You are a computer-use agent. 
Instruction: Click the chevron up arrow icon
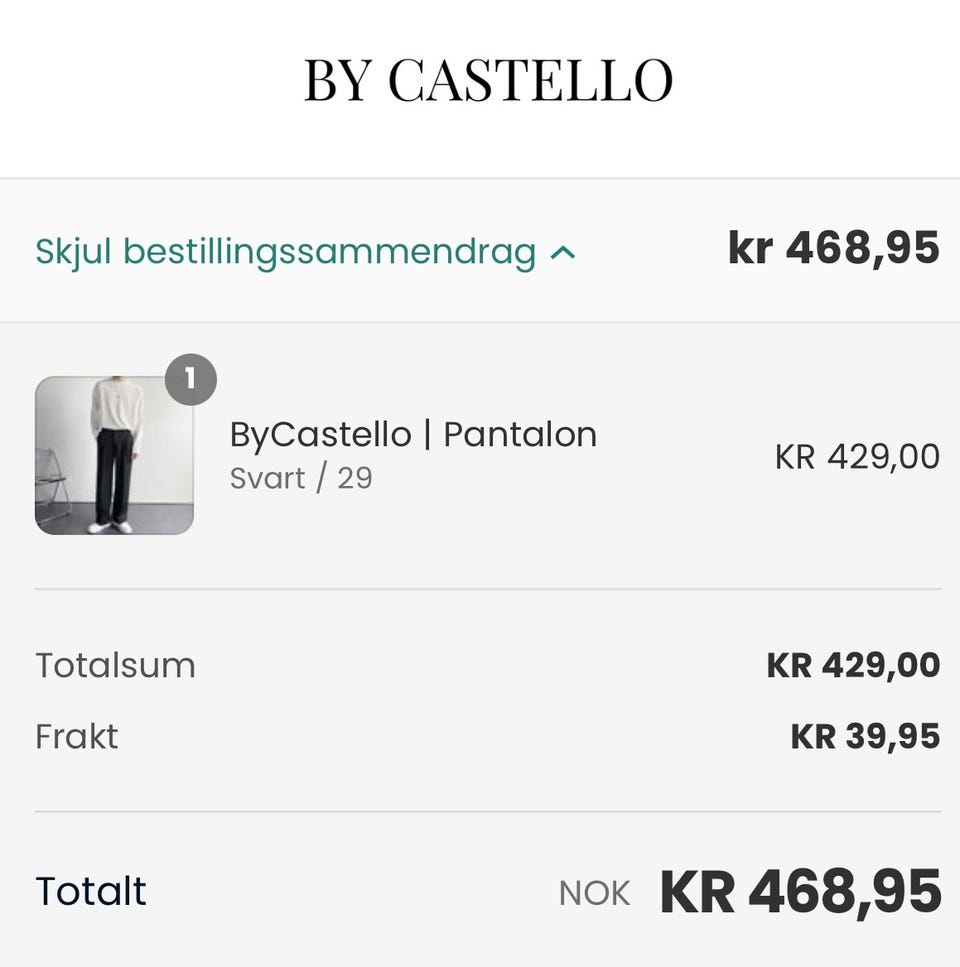tap(563, 253)
